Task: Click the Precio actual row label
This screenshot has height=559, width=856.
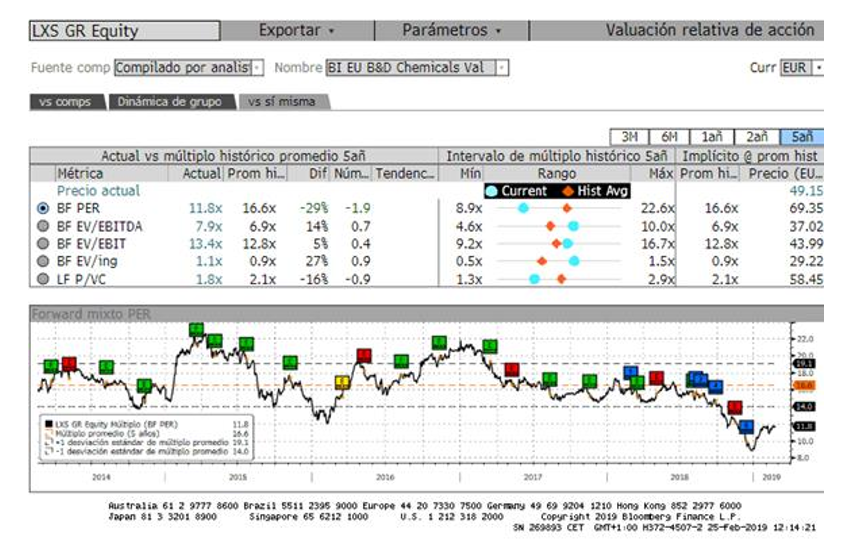Action: (98, 191)
